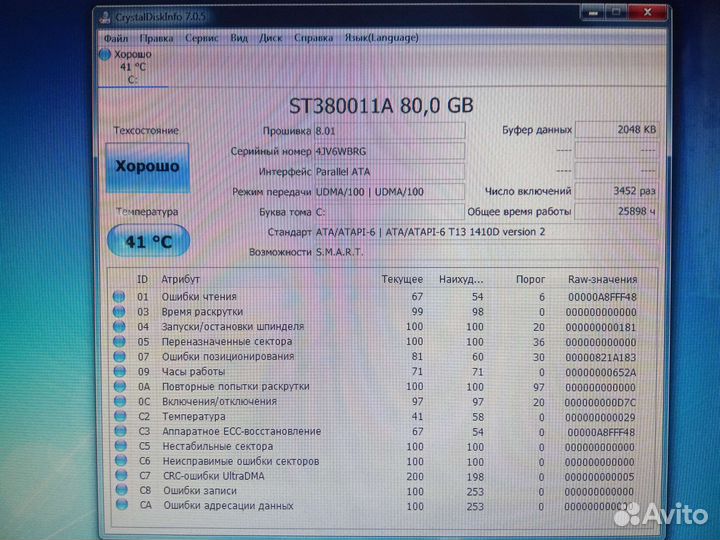The image size is (720, 540).
Task: Click the Raw-значения column header
Action: [x=602, y=279]
